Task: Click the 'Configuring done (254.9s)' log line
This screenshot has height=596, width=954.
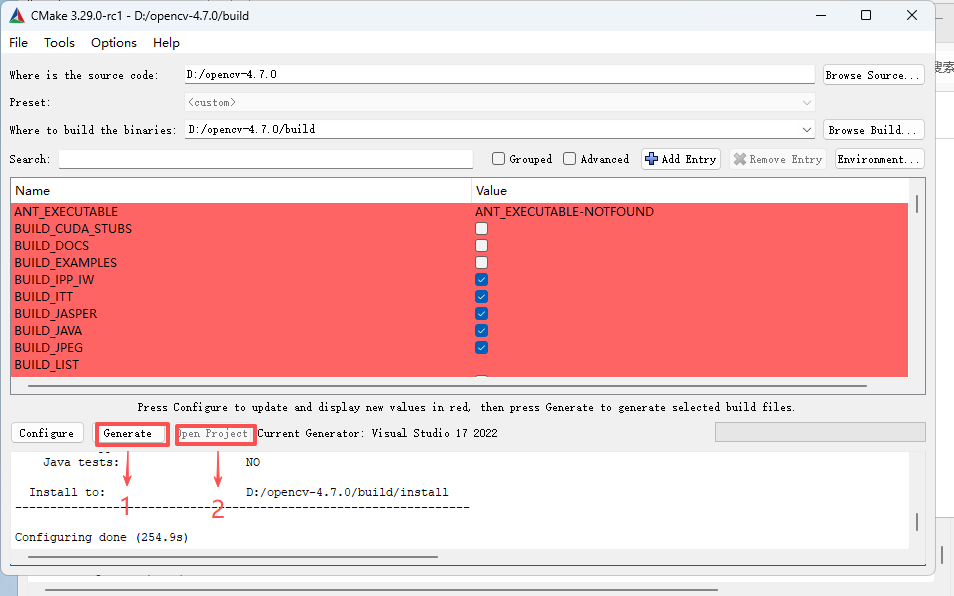Action: [102, 537]
